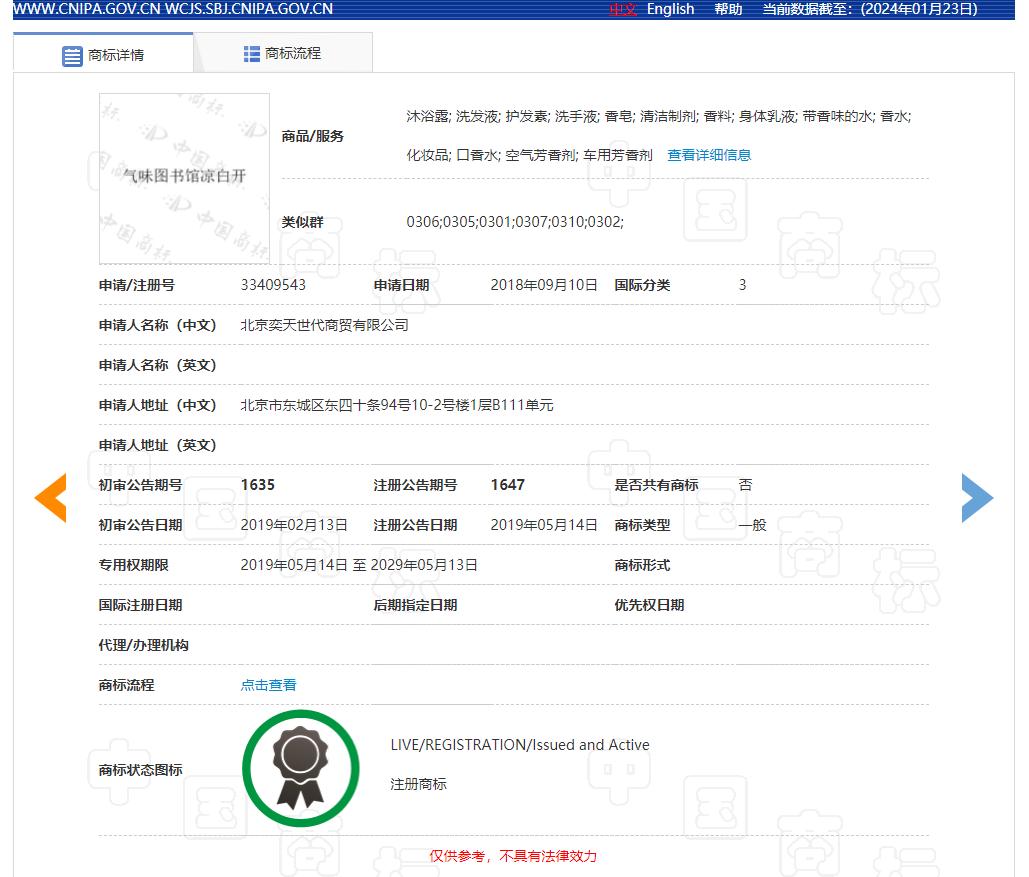Viewport: 1029px width, 877px height.
Task: Select the 国际注册日期 field label
Action: 140,605
